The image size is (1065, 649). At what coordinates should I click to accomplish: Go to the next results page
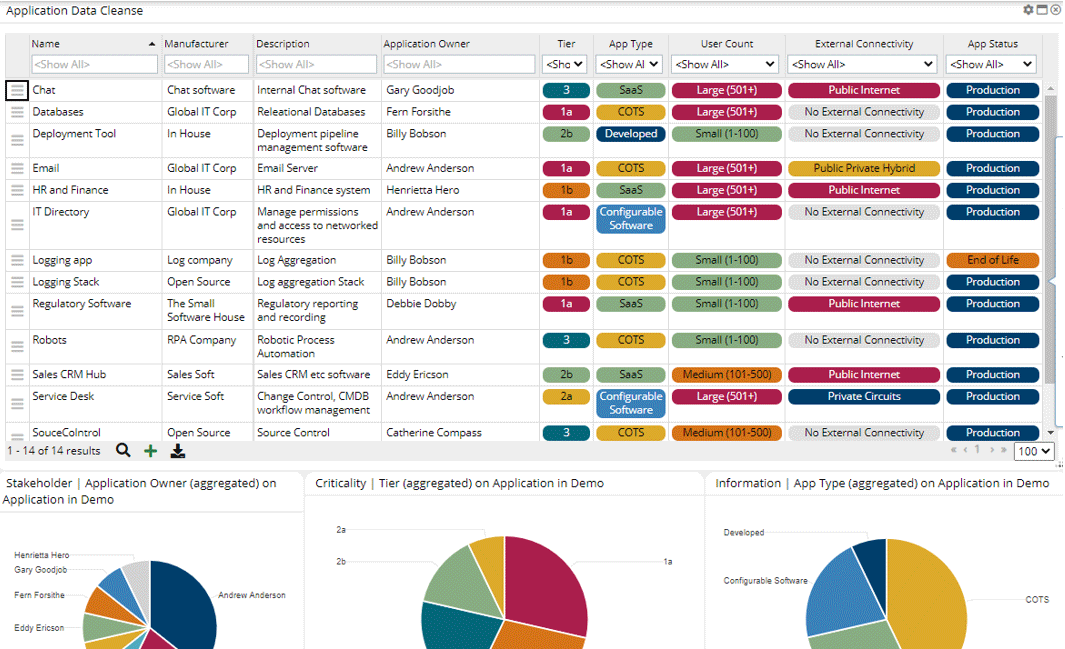(992, 449)
